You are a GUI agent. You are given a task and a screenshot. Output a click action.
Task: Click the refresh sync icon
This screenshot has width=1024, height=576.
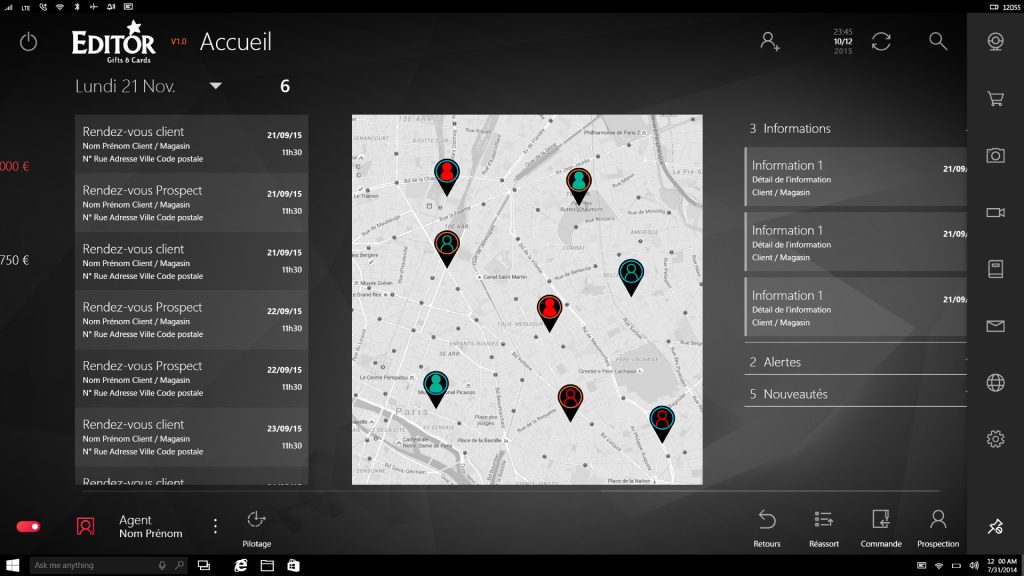[x=881, y=41]
